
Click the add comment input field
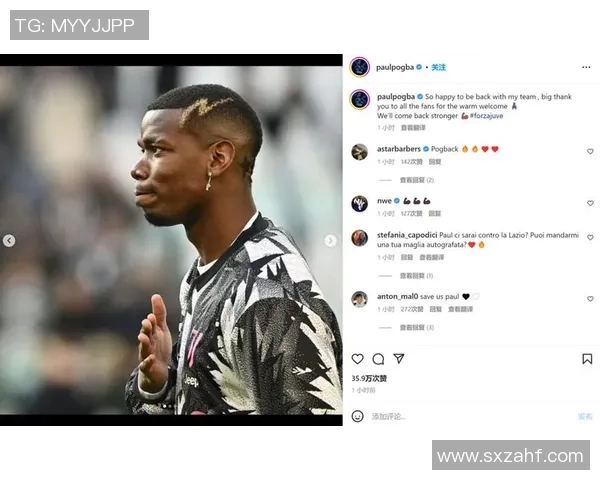[x=471, y=416]
